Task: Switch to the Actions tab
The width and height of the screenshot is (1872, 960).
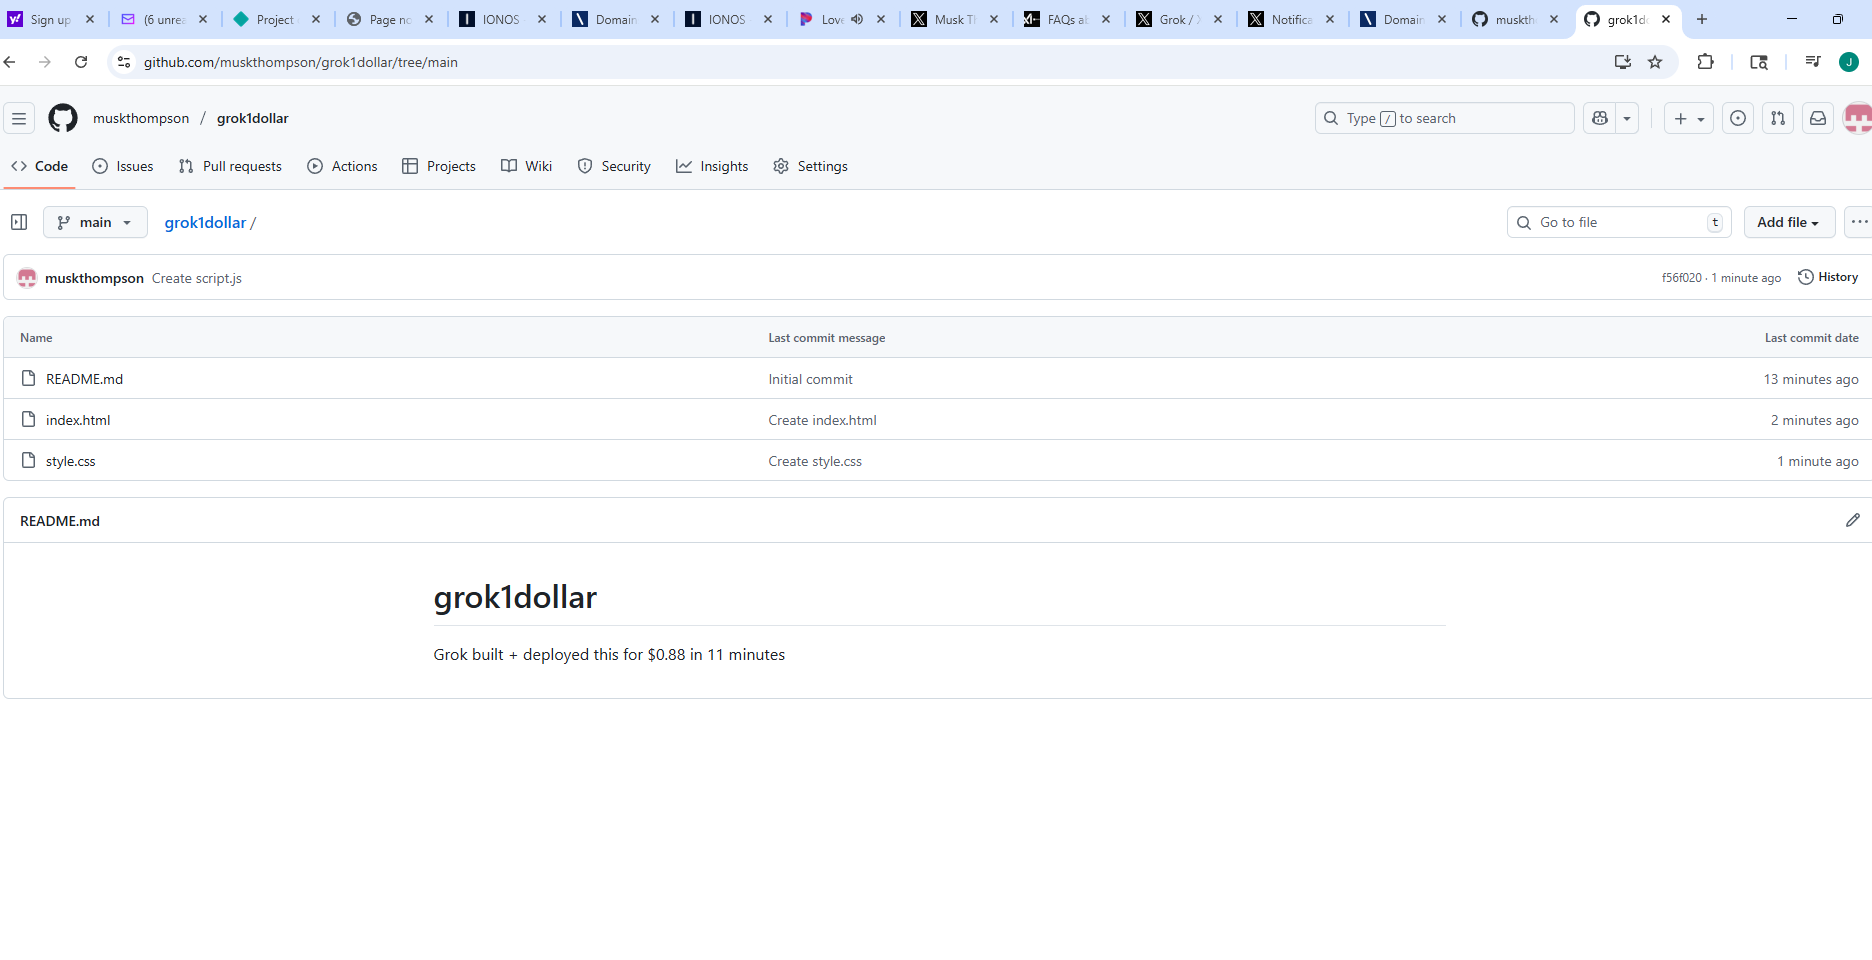Action: pos(342,166)
